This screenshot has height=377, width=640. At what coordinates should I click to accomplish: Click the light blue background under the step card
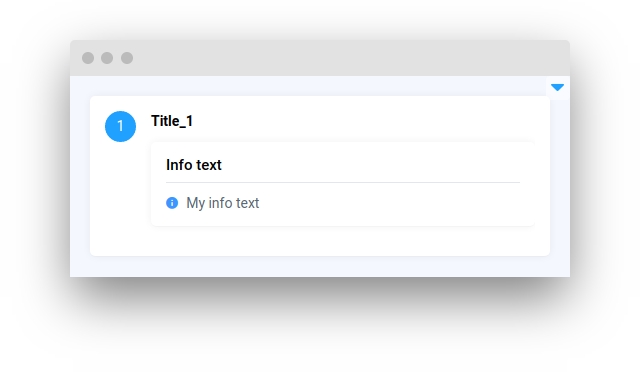[x=320, y=266]
